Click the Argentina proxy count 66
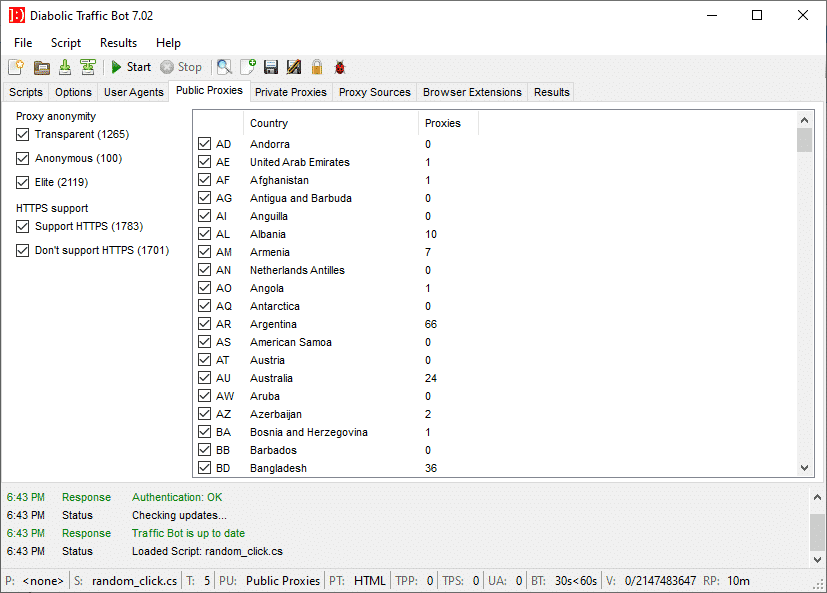Screen dimensions: 827x593 tap(431, 324)
